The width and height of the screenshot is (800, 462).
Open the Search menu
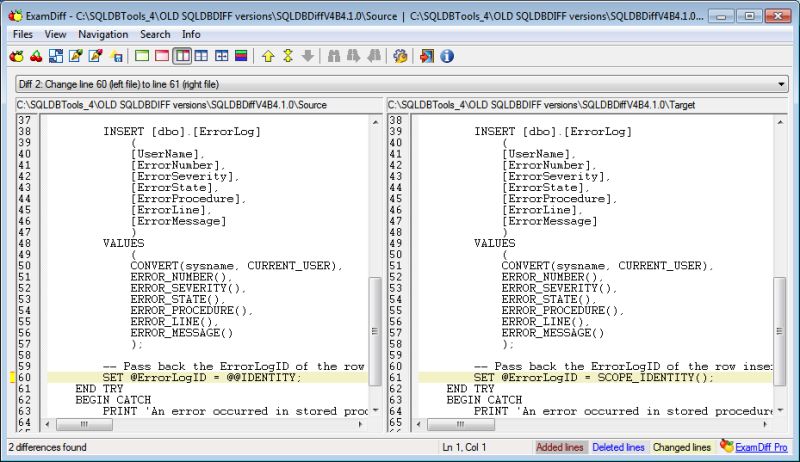click(155, 34)
